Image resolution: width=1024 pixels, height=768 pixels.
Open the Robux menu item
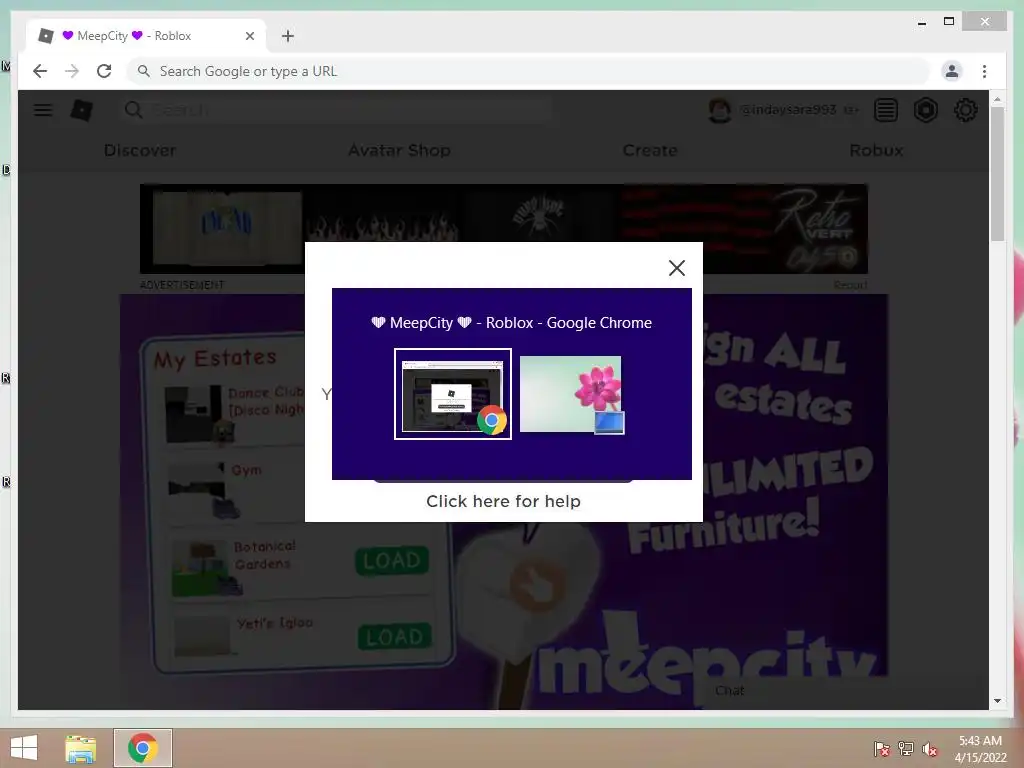pyautogui.click(x=876, y=150)
